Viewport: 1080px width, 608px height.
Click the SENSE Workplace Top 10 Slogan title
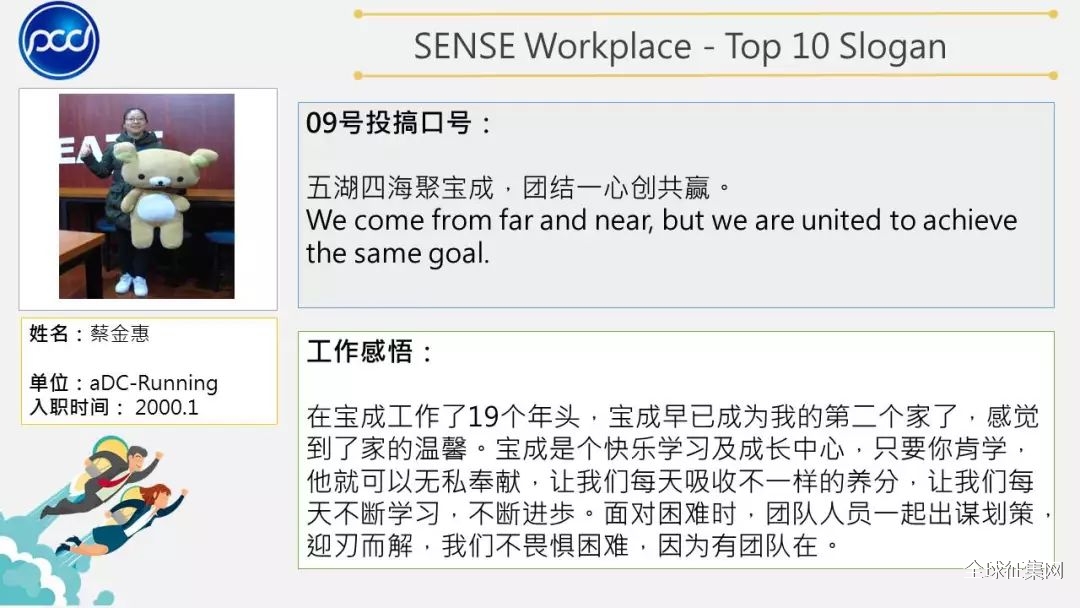pyautogui.click(x=680, y=47)
